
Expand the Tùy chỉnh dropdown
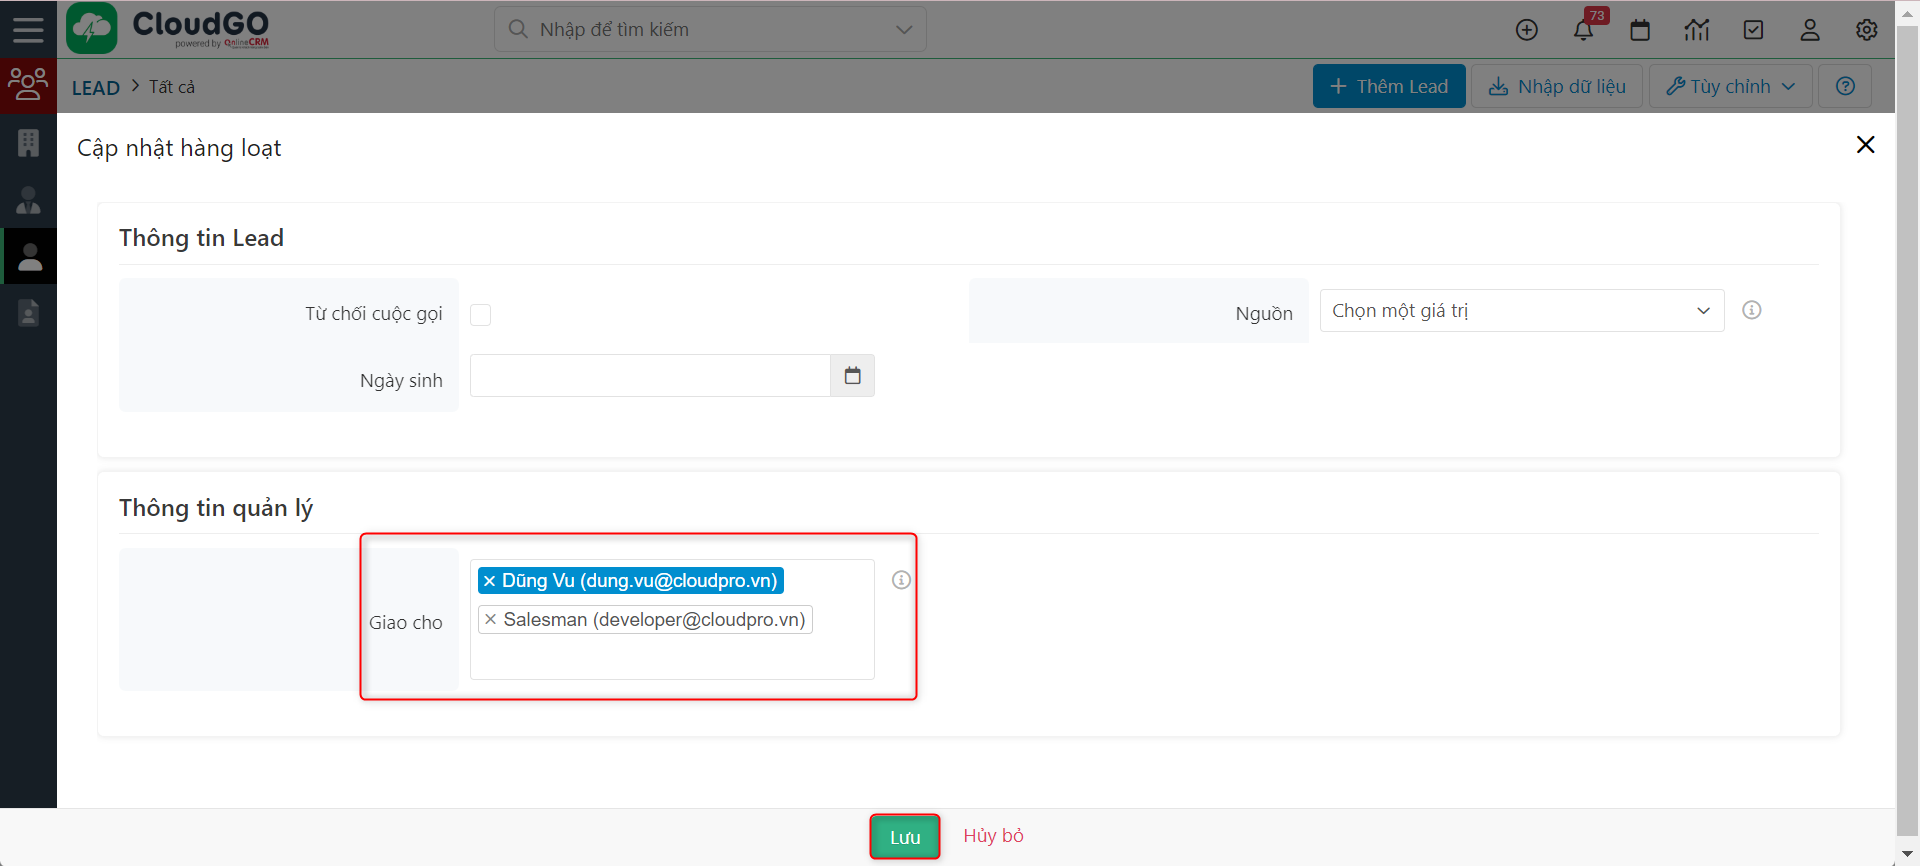coord(1730,87)
